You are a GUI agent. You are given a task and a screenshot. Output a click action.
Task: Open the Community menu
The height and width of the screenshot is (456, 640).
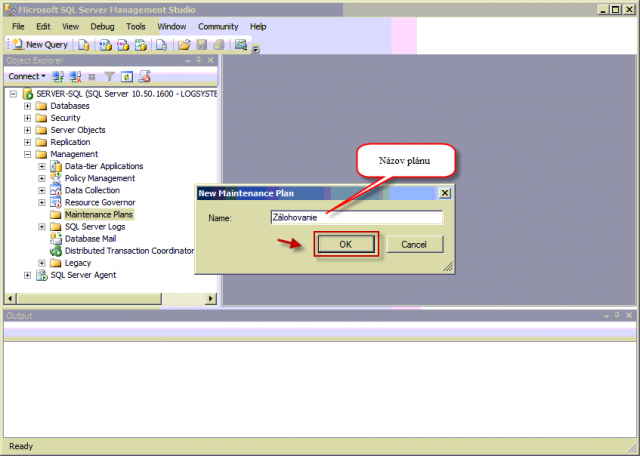218,27
